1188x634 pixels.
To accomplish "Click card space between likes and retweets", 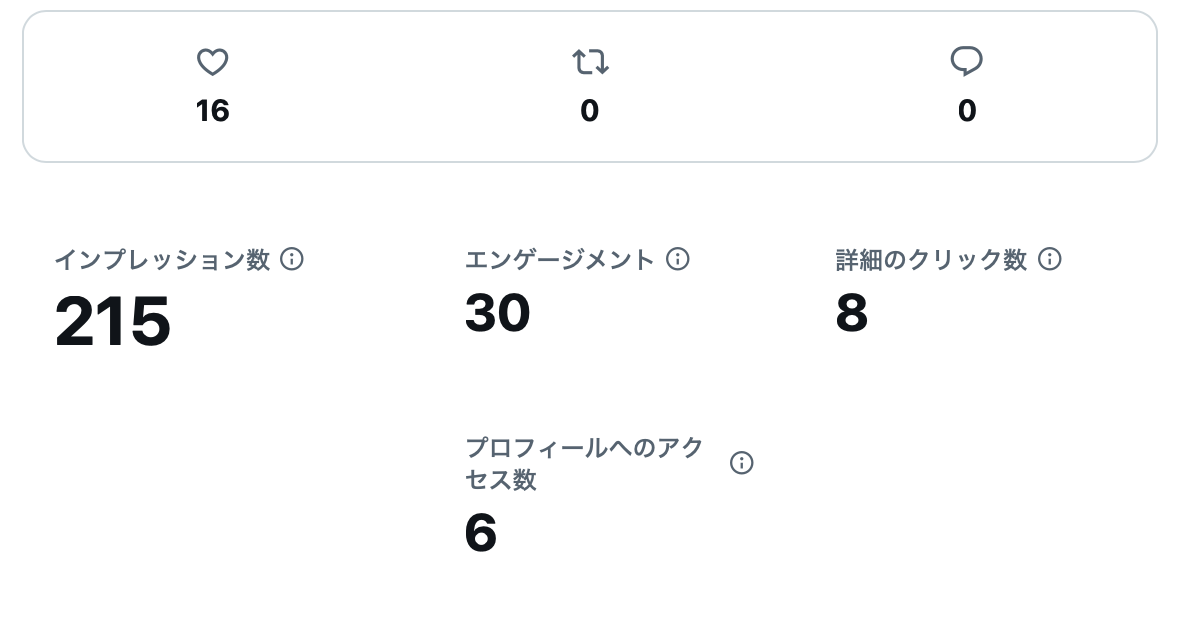I will (x=400, y=87).
